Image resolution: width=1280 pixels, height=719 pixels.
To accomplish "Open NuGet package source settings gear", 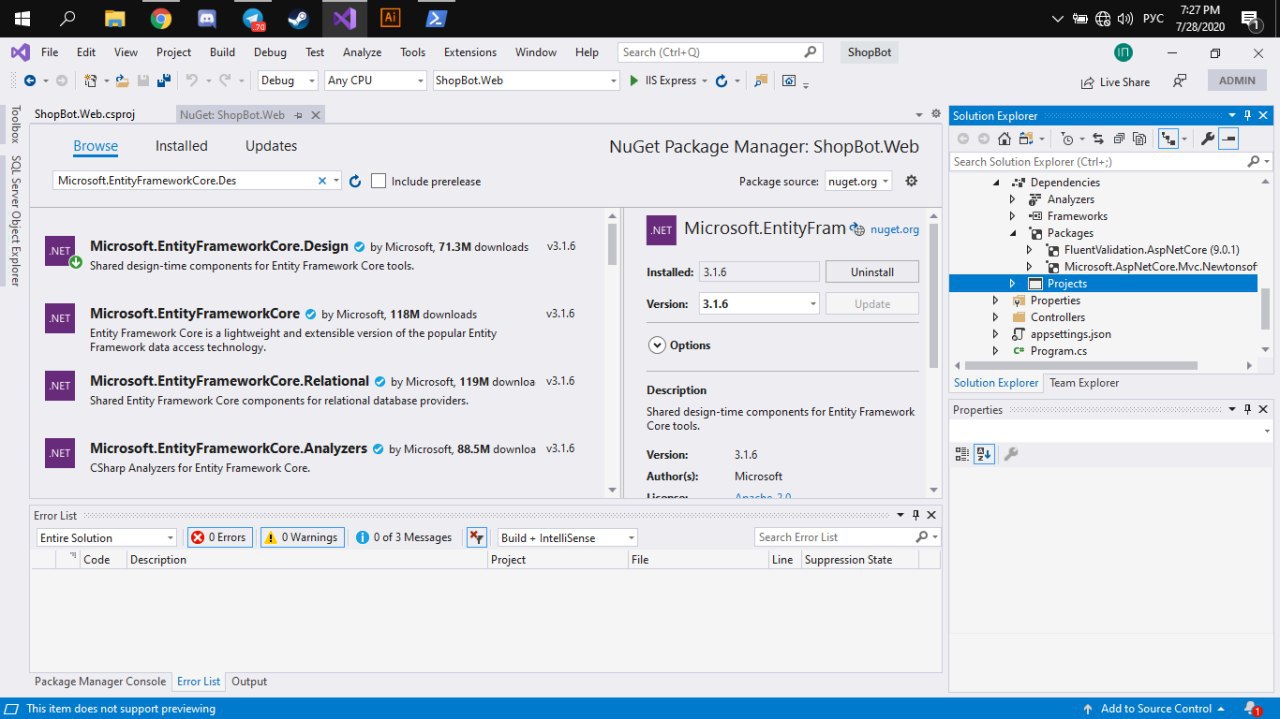I will 911,181.
